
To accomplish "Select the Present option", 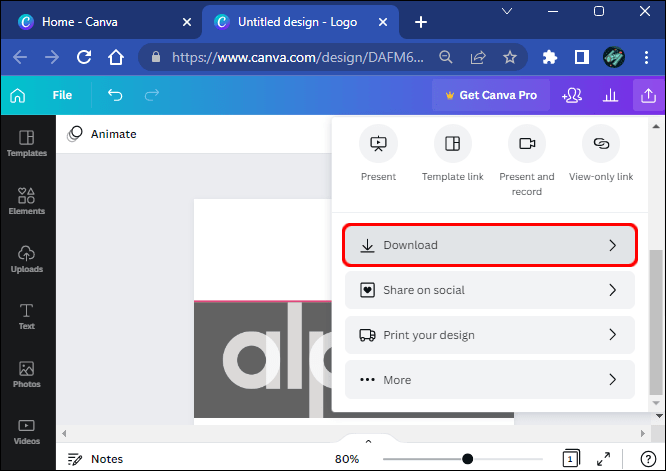I will (x=378, y=153).
